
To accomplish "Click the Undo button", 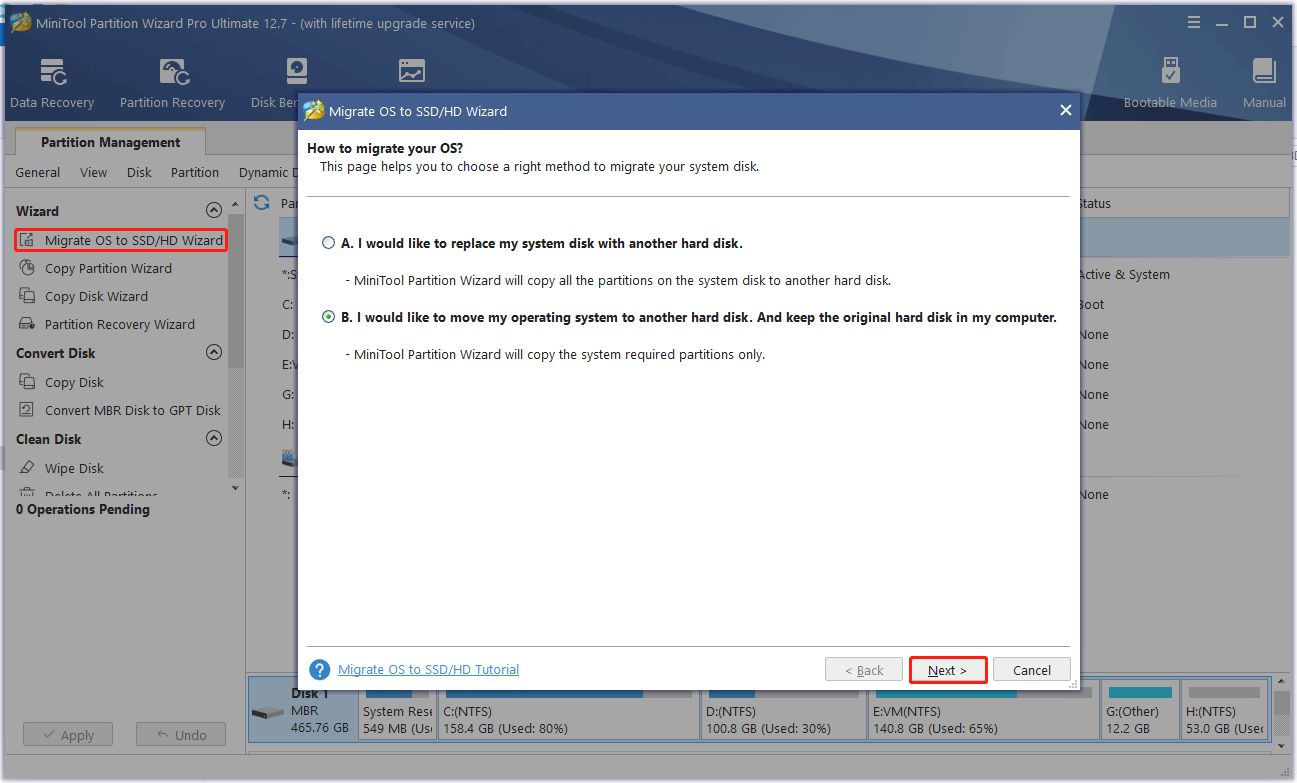I will pos(181,735).
